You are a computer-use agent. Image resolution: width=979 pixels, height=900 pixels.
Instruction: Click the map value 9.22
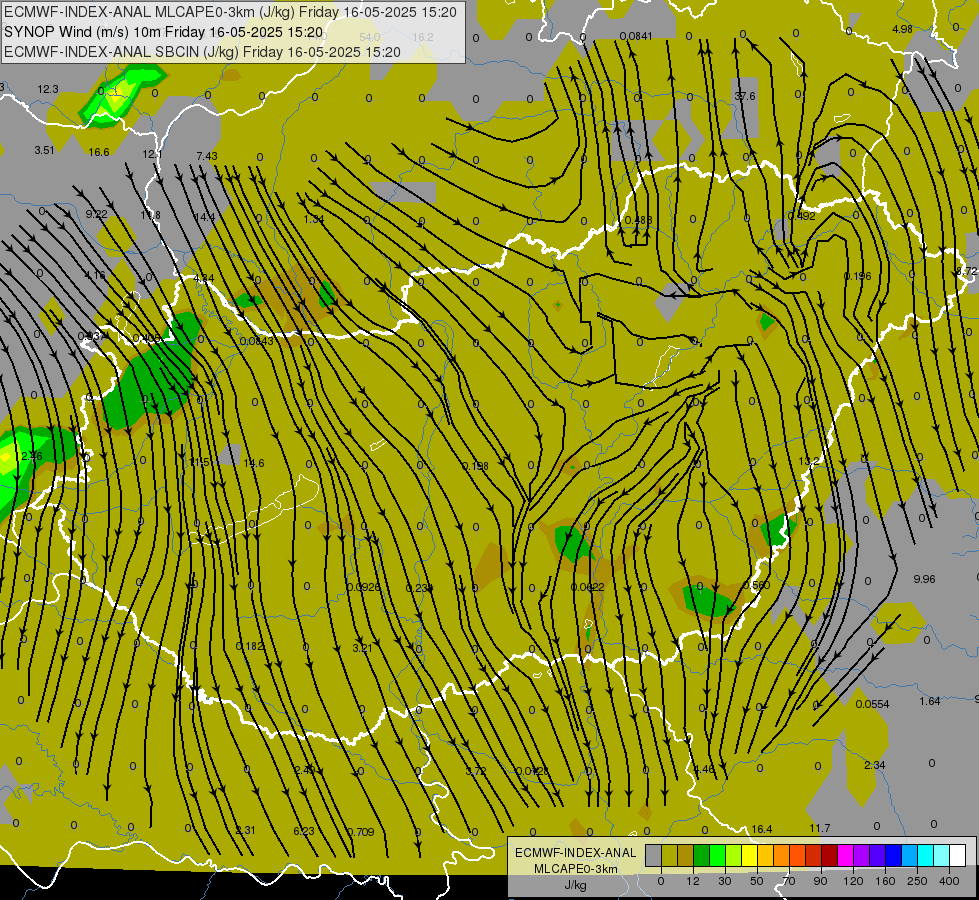pyautogui.click(x=96, y=214)
